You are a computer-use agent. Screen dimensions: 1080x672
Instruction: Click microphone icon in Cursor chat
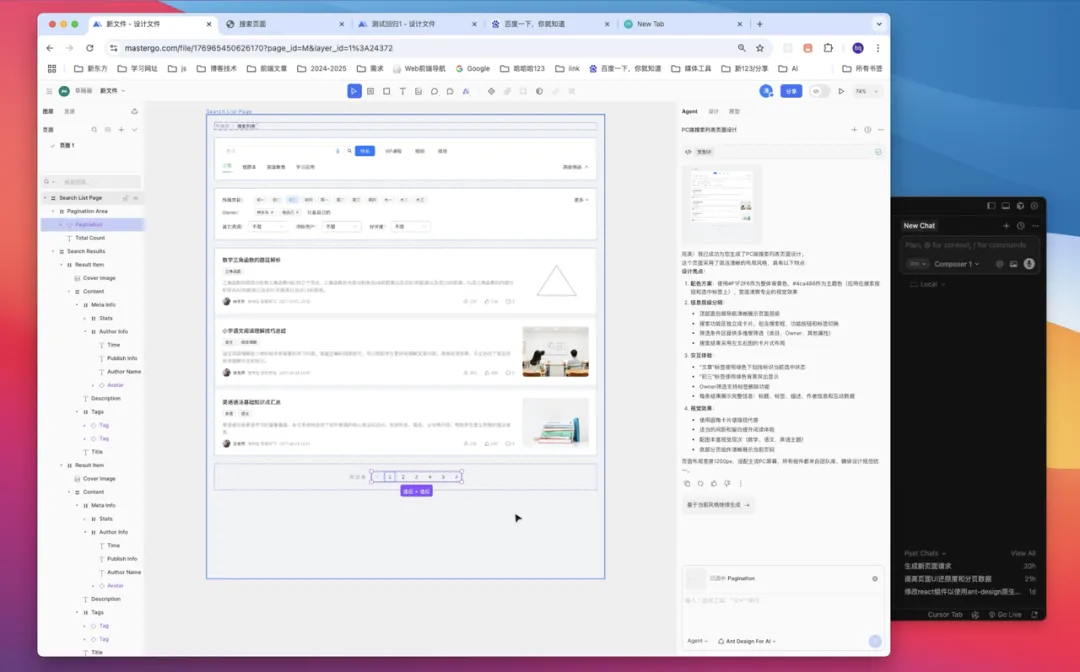pyautogui.click(x=1029, y=264)
